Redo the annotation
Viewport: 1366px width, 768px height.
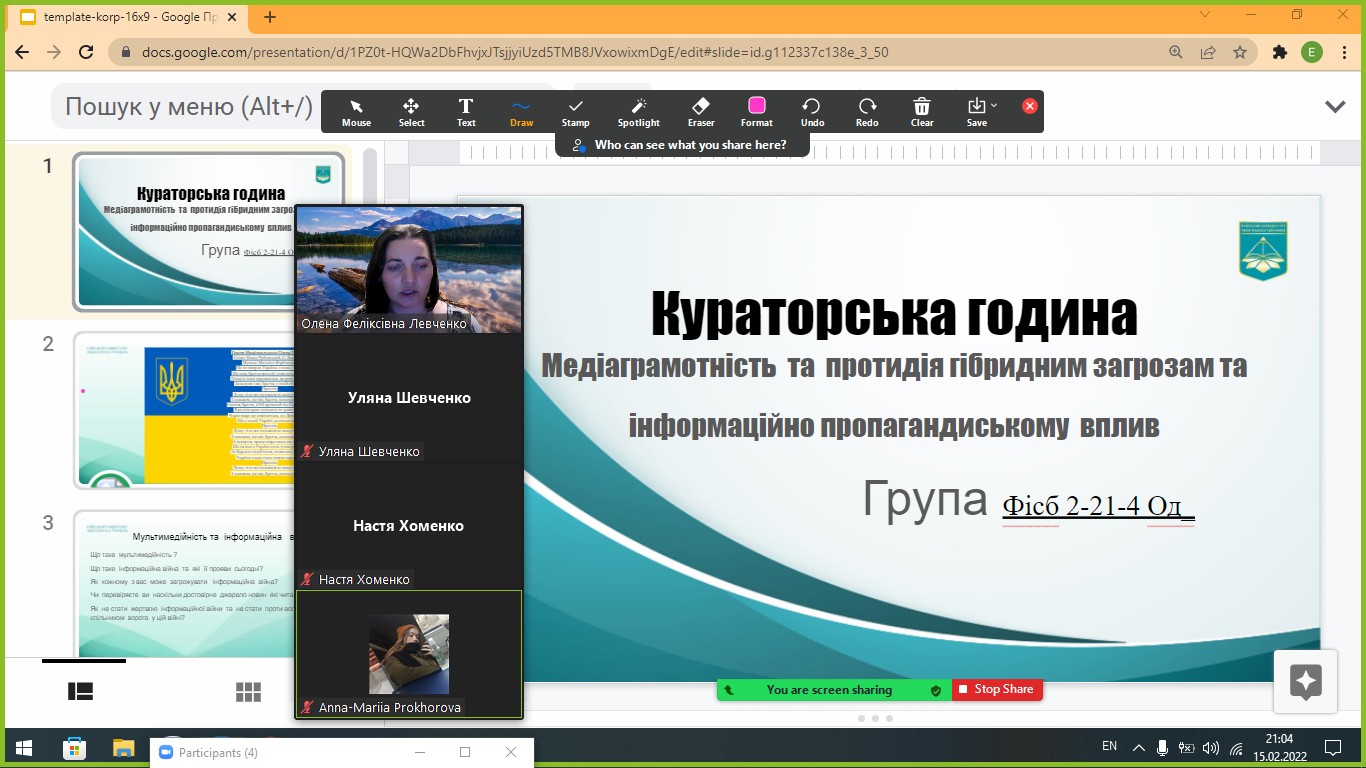867,112
